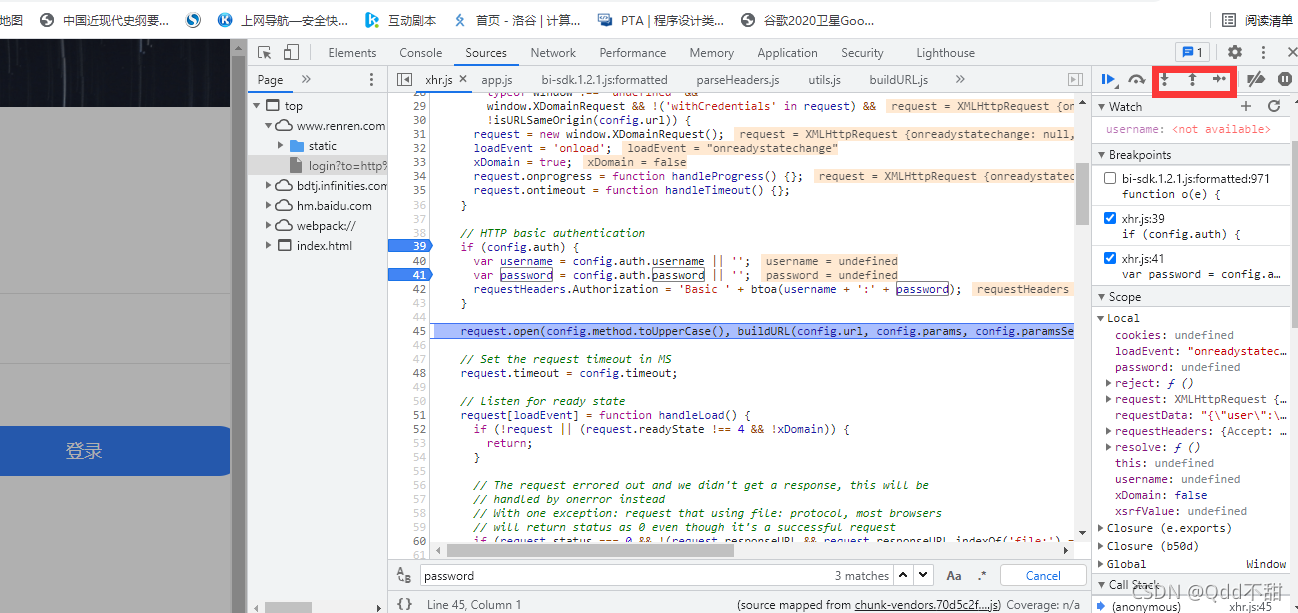
Task: Resume script execution in debugger
Action: click(x=1109, y=79)
